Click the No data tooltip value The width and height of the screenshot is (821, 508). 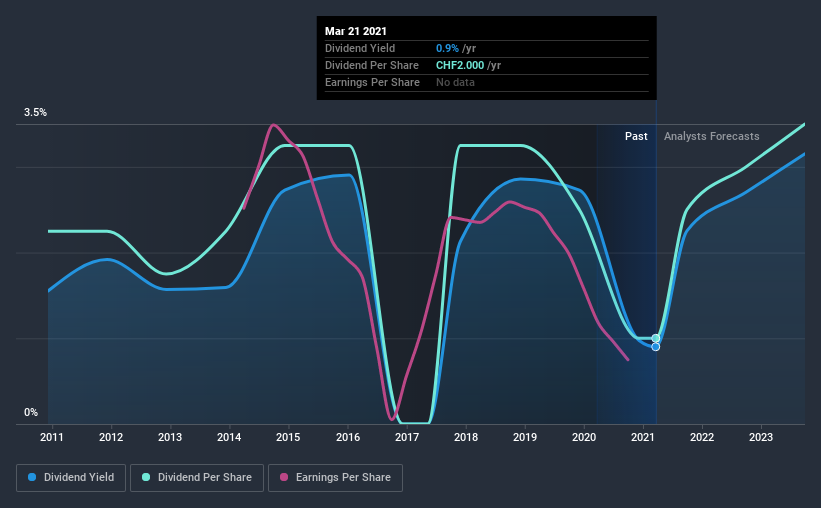[456, 82]
